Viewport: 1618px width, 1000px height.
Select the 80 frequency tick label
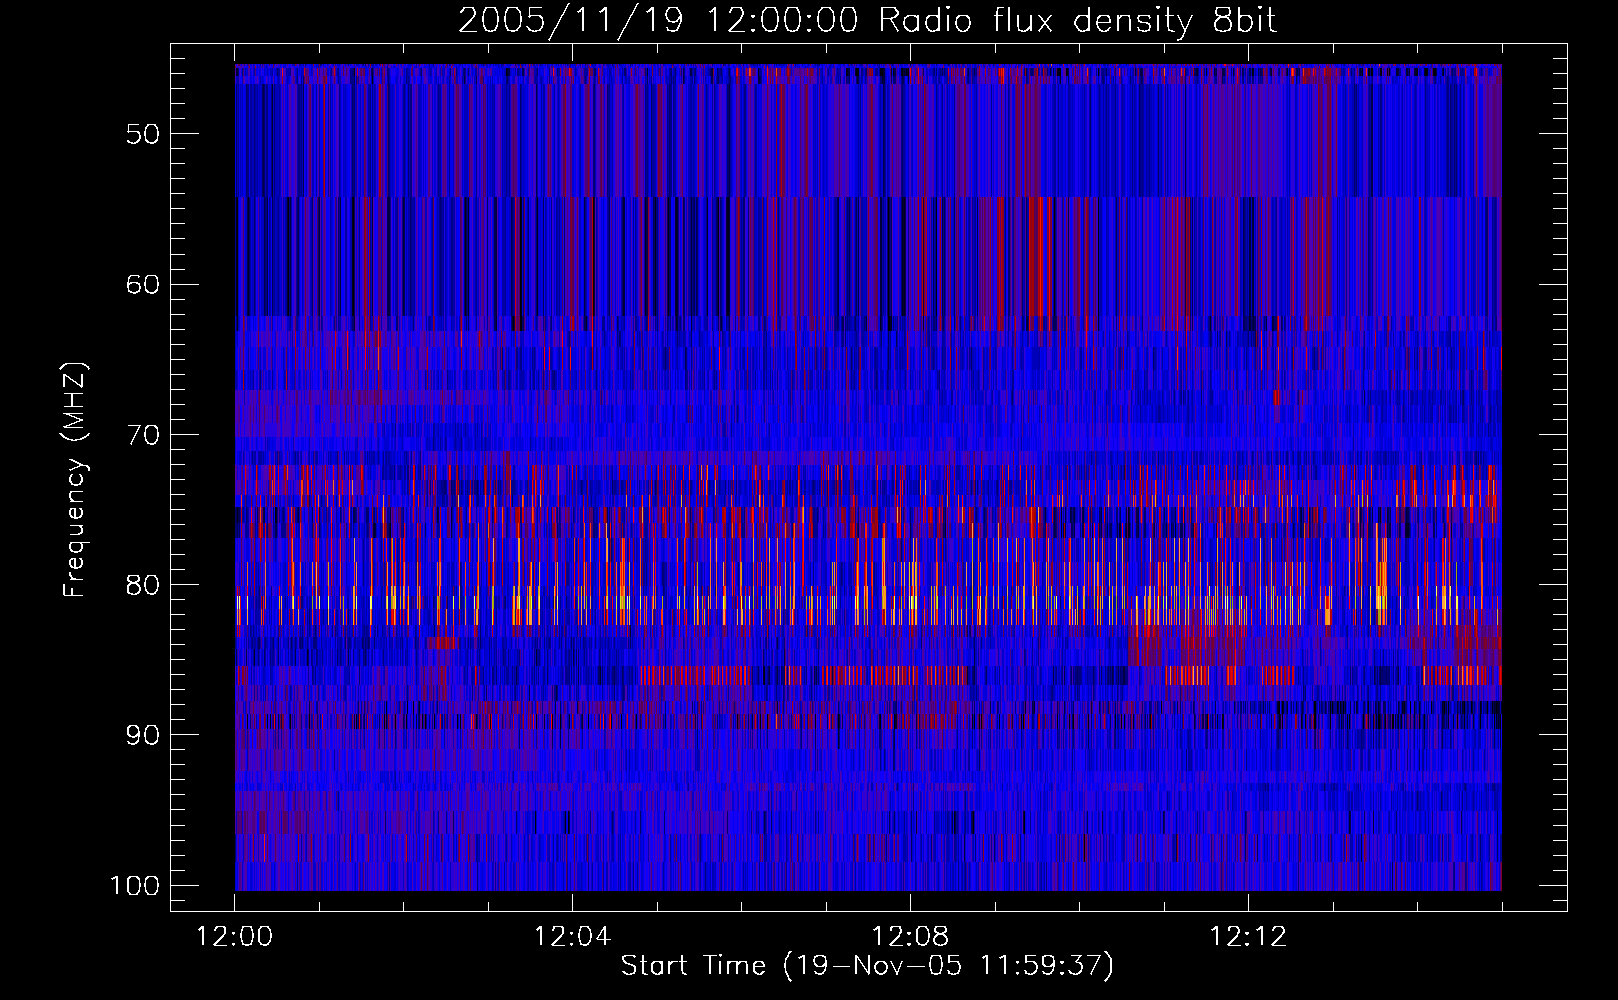coord(143,585)
